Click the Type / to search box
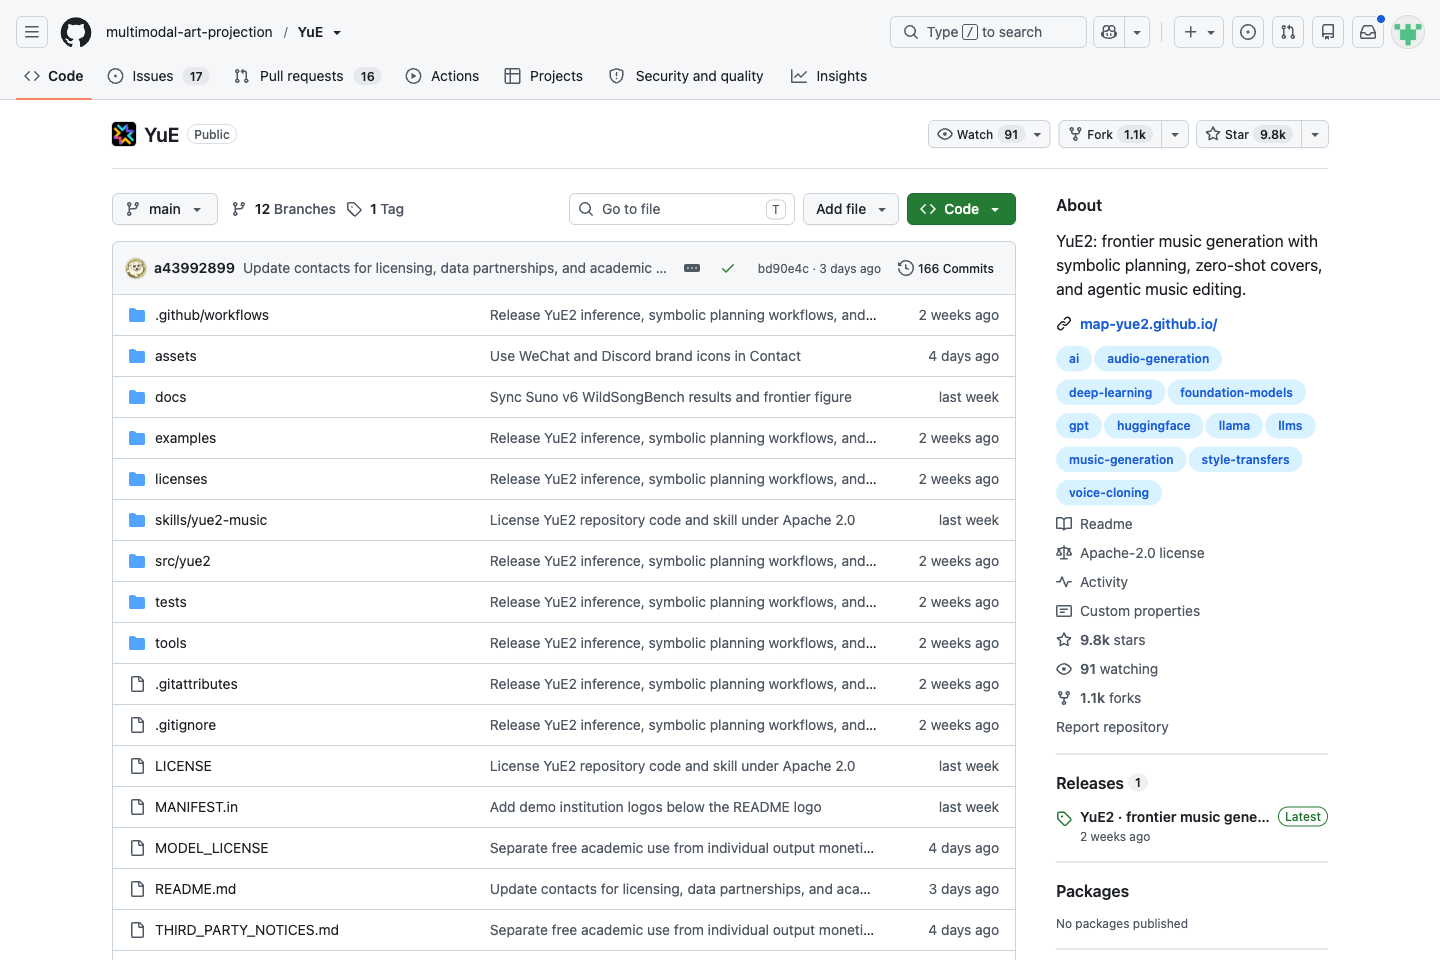The height and width of the screenshot is (960, 1440). tap(988, 32)
